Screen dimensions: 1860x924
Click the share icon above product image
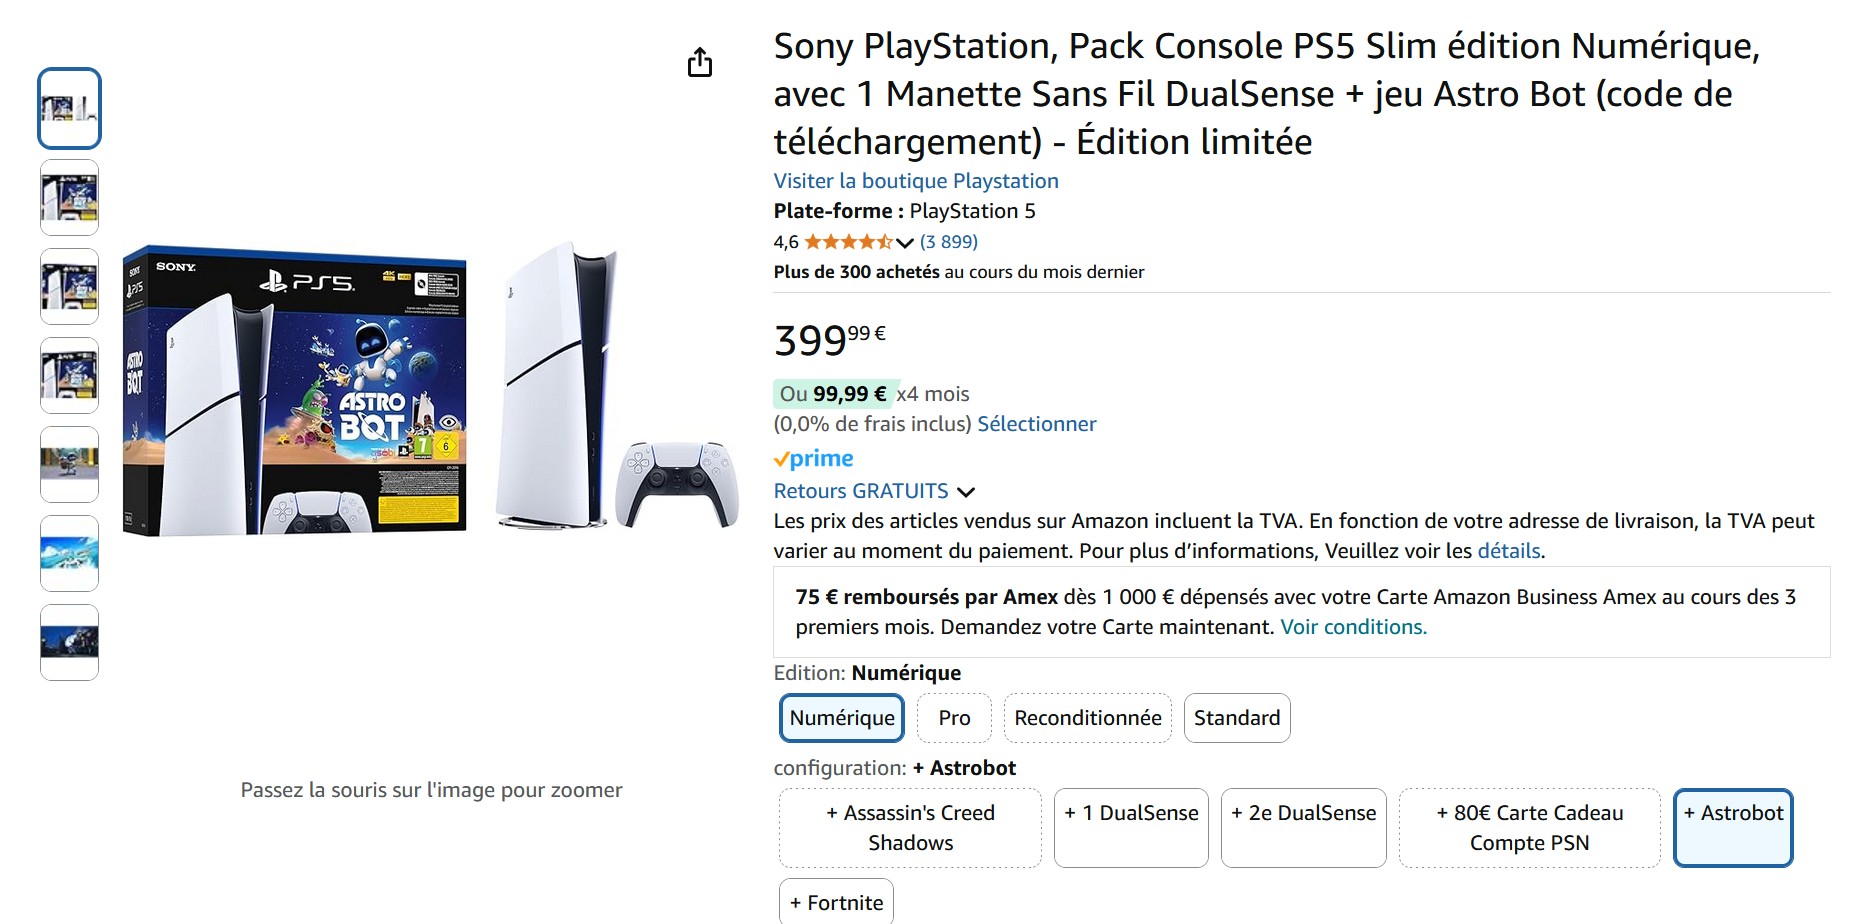[x=700, y=63]
